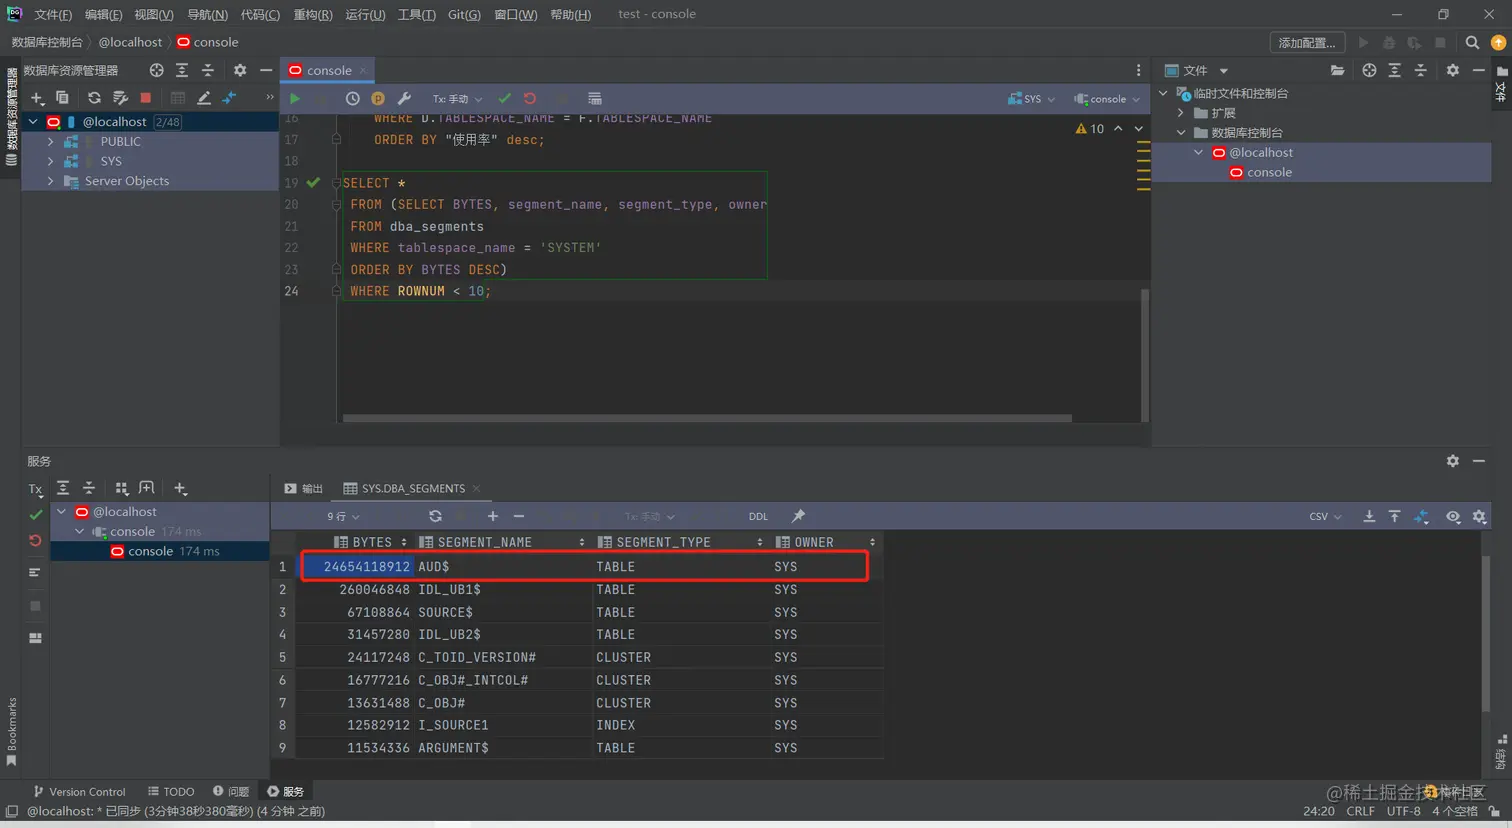This screenshot has width=1512, height=828.
Task: Collapse the 数据库控制台 folder in Files panel
Action: (1181, 133)
